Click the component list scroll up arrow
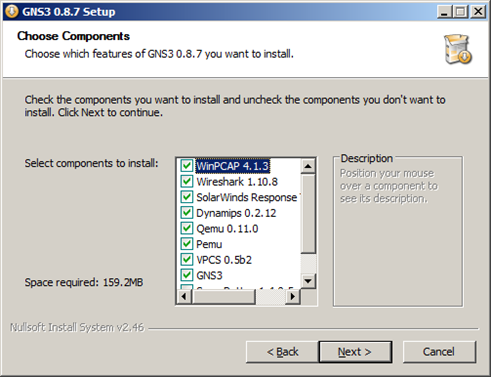This screenshot has width=491, height=377. [308, 166]
